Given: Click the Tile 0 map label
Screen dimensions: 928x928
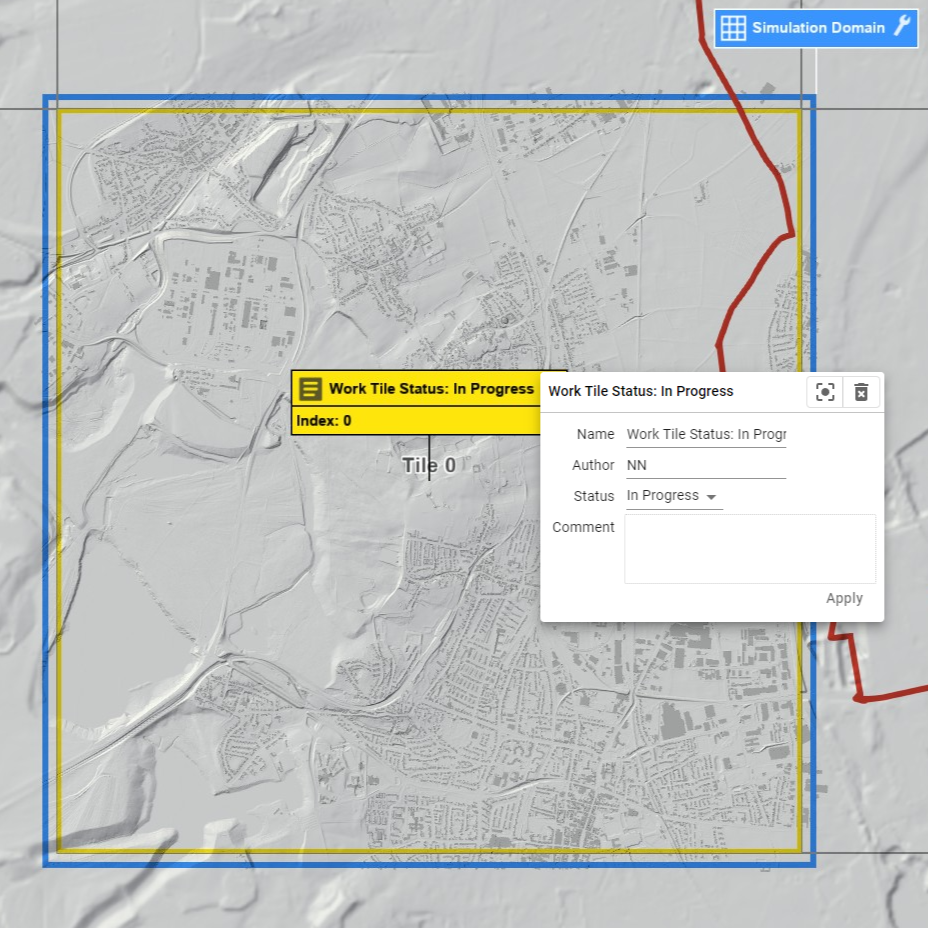Looking at the screenshot, I should point(429,466).
